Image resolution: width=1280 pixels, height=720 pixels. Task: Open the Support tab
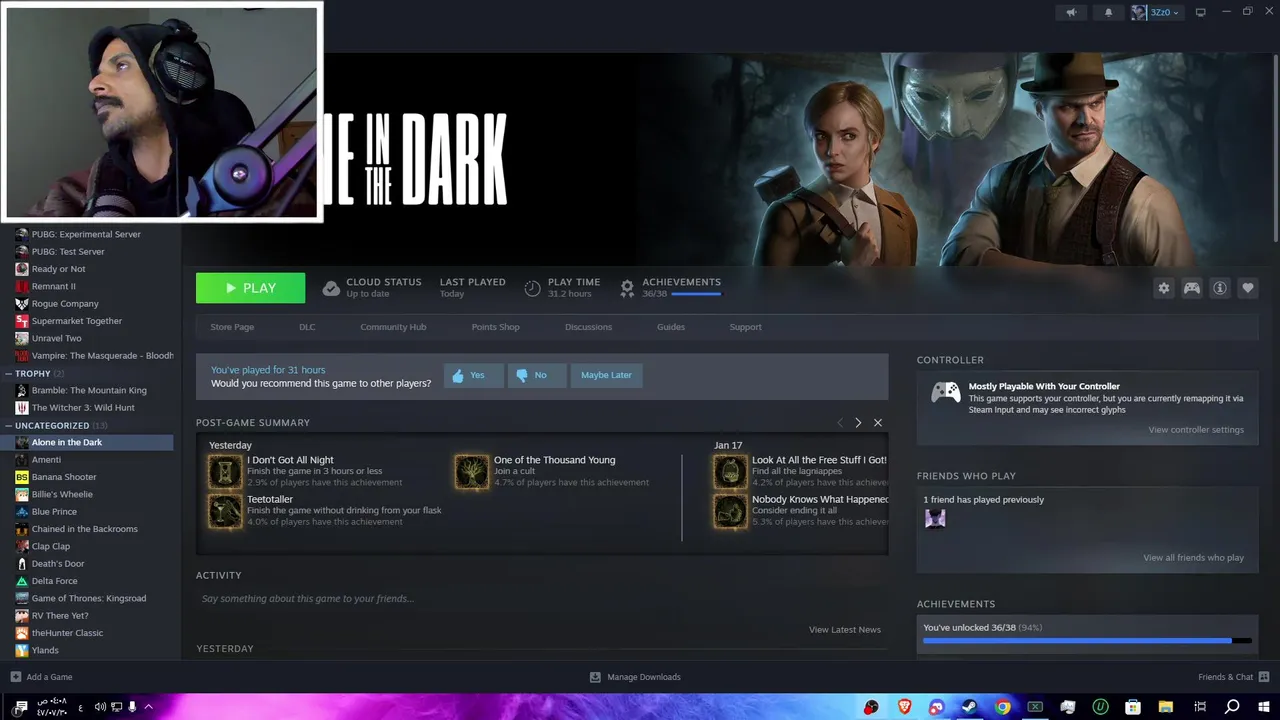[745, 327]
